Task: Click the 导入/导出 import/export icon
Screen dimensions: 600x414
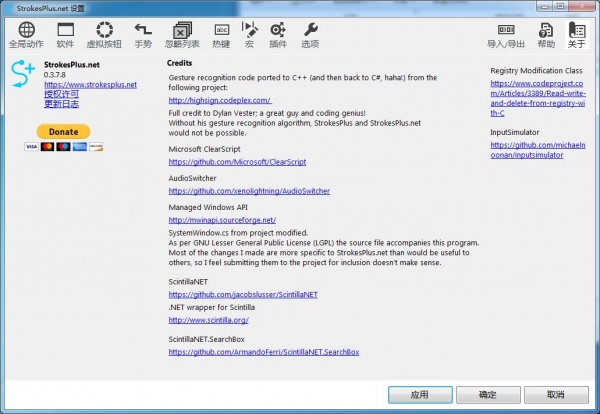Action: coord(506,35)
